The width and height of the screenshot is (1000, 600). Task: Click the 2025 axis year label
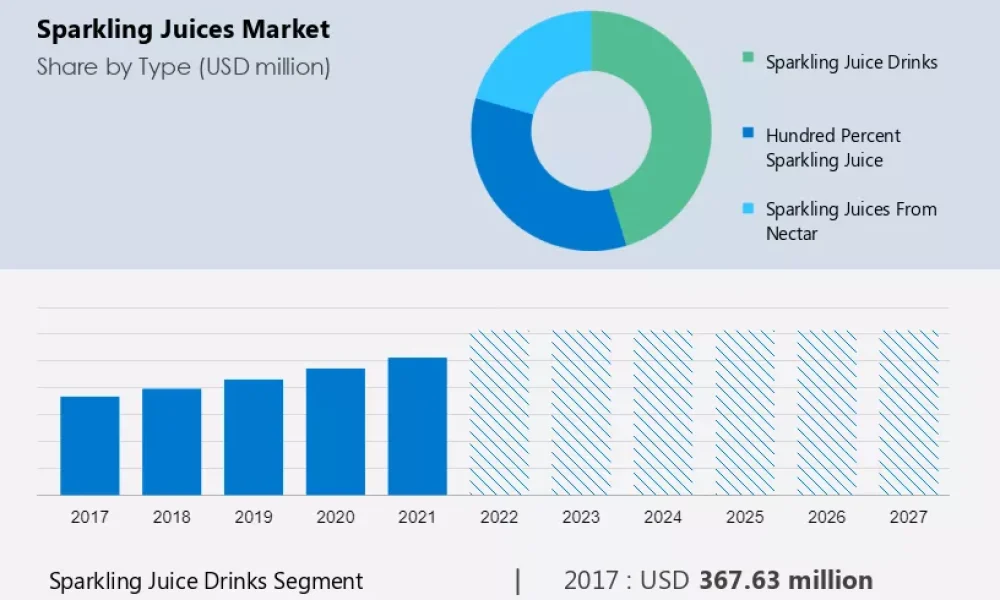(745, 516)
